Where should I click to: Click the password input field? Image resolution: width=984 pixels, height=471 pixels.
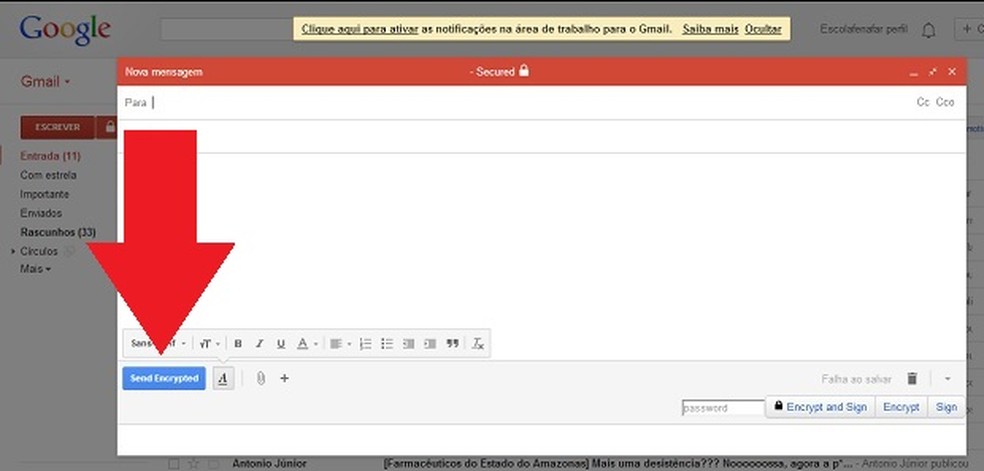click(x=723, y=408)
